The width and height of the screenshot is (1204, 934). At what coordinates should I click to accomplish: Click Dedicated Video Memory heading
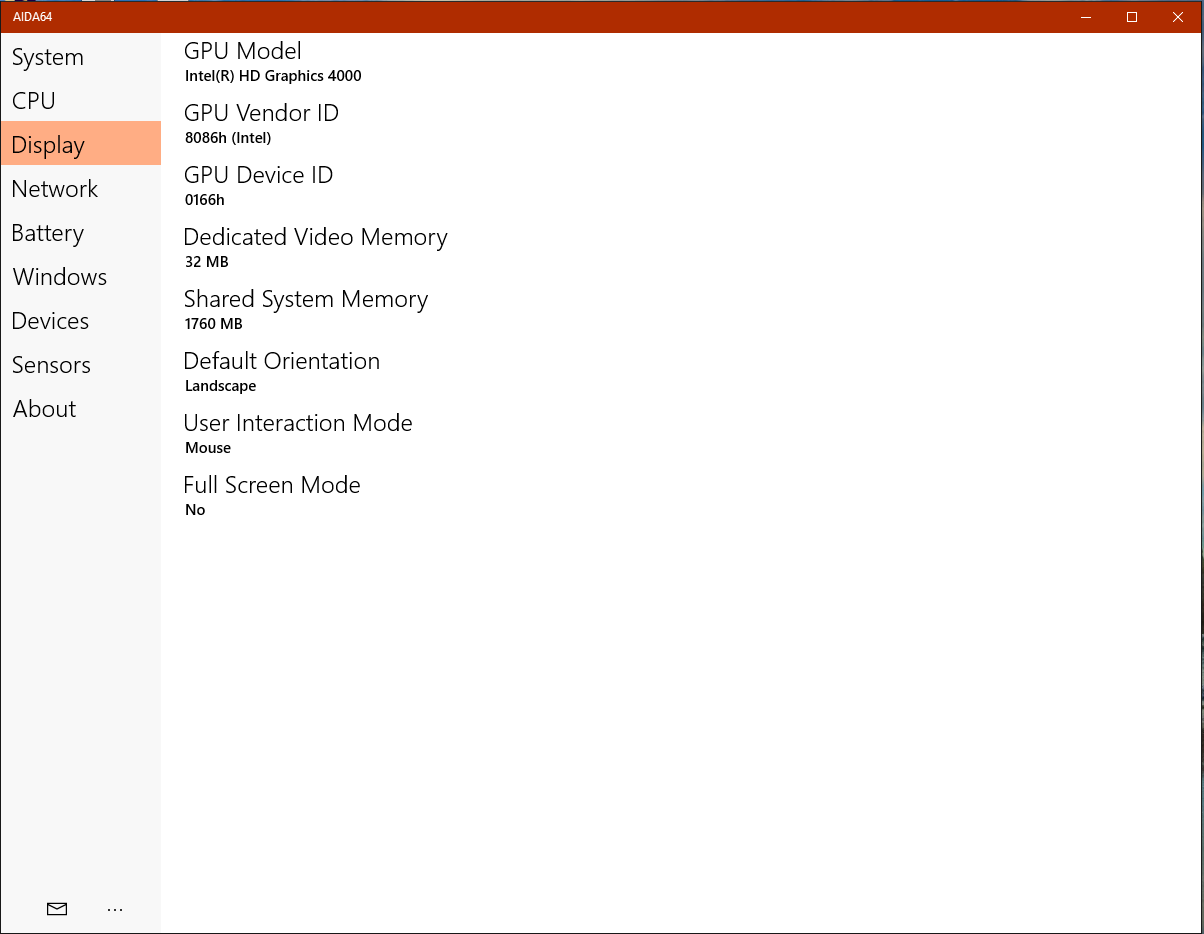click(315, 238)
